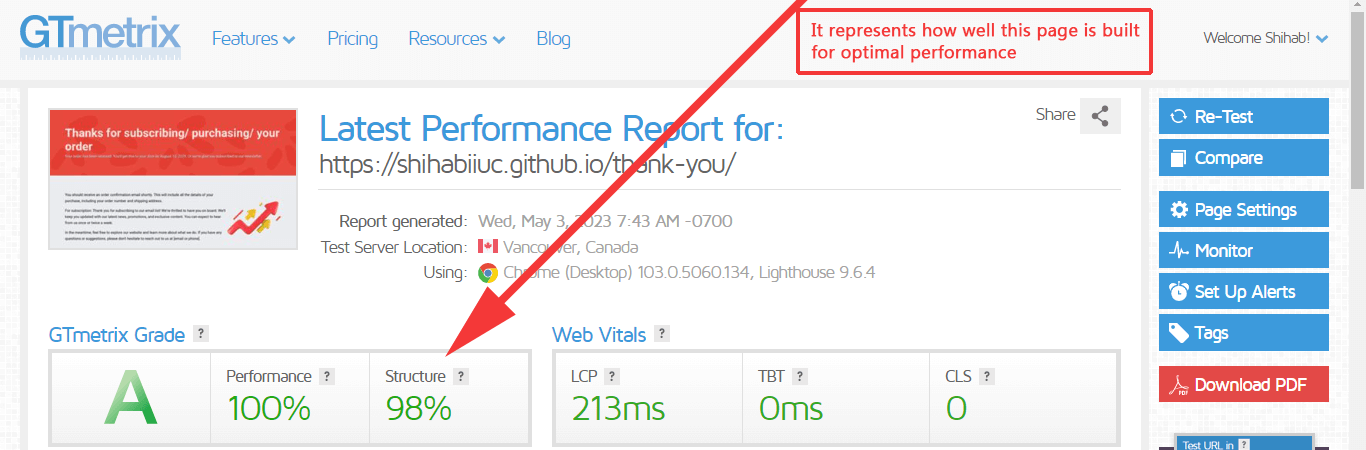Click the LCP help icon
This screenshot has width=1366, height=450.
tap(612, 376)
